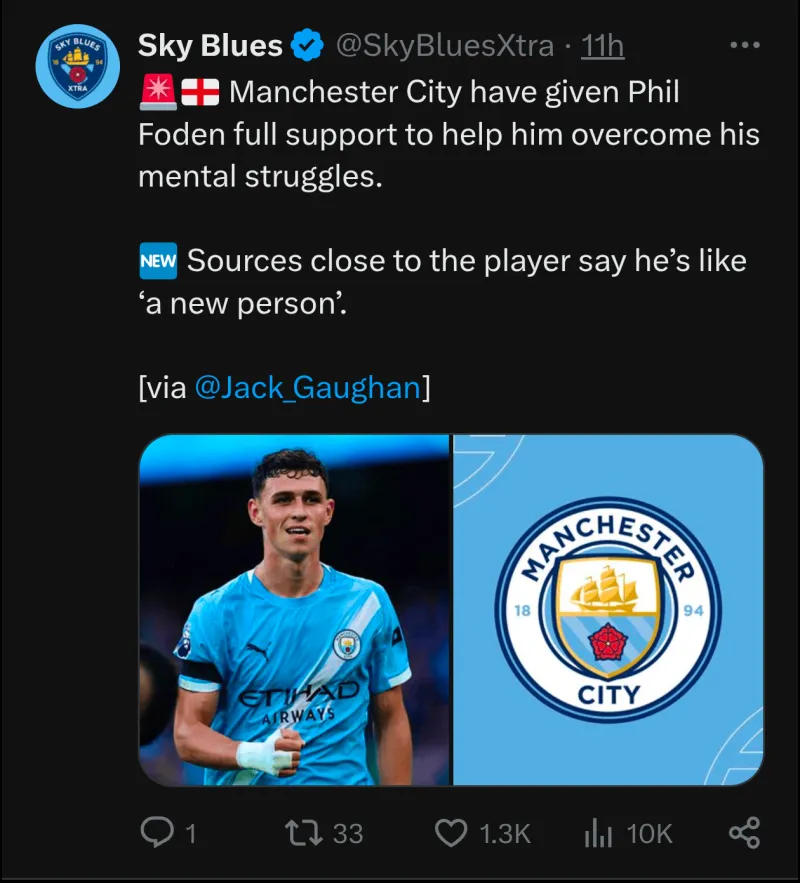800x883 pixels.
Task: Click the 11h timestamp link
Action: pyautogui.click(x=602, y=46)
